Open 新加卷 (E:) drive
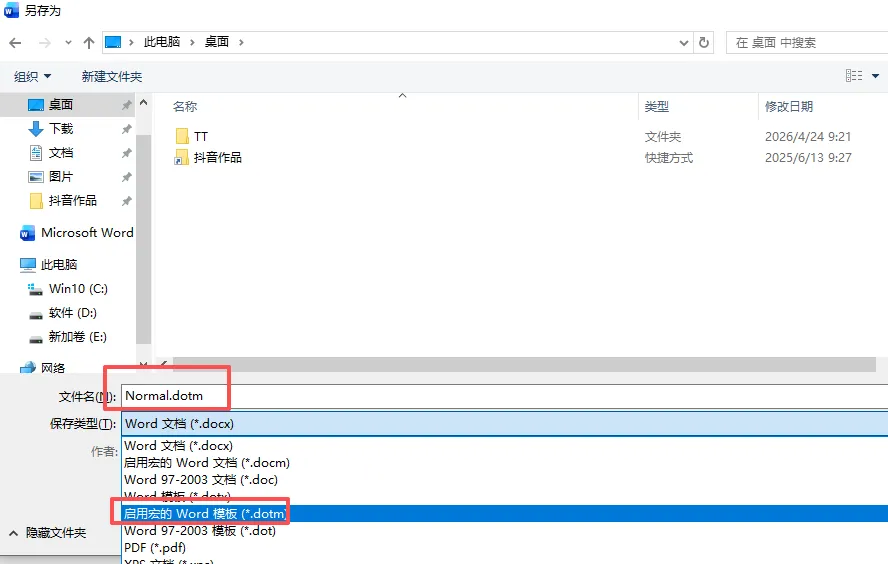888x564 pixels. 78,337
